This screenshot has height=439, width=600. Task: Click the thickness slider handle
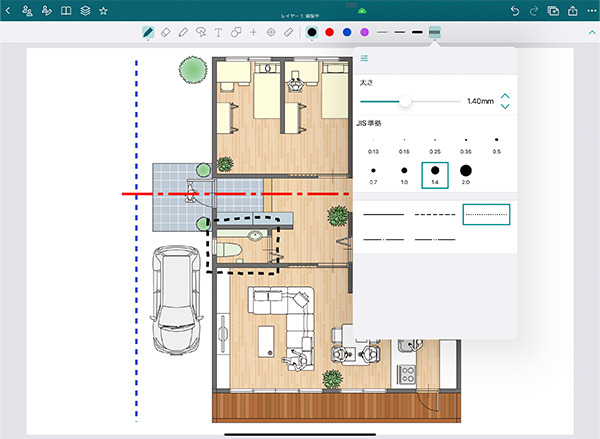point(405,101)
